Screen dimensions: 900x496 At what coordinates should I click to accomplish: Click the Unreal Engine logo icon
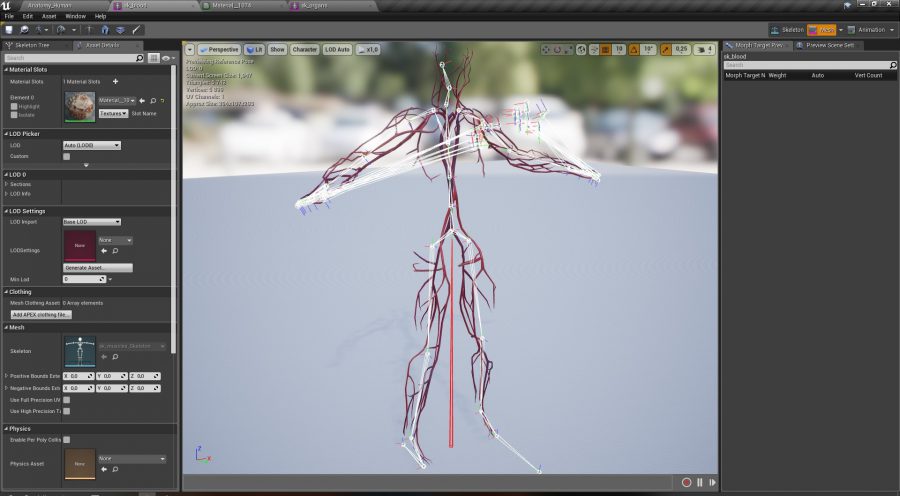tap(7, 6)
